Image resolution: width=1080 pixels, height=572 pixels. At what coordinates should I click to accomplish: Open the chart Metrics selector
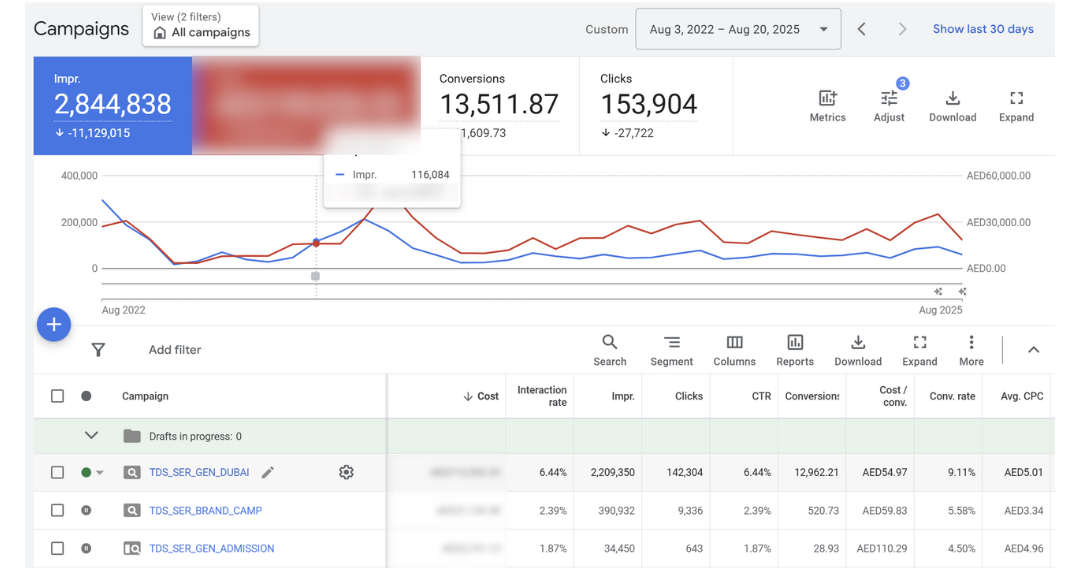coord(827,105)
